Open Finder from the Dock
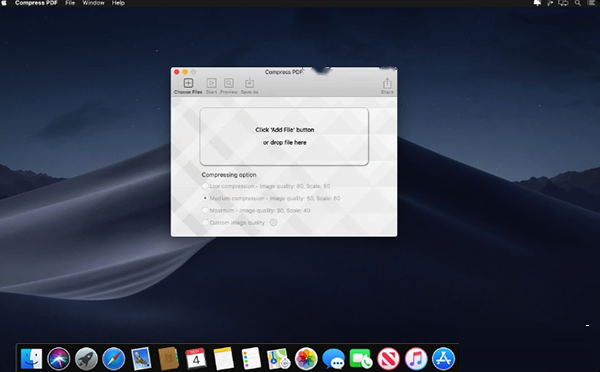The width and height of the screenshot is (600, 372). click(31, 359)
